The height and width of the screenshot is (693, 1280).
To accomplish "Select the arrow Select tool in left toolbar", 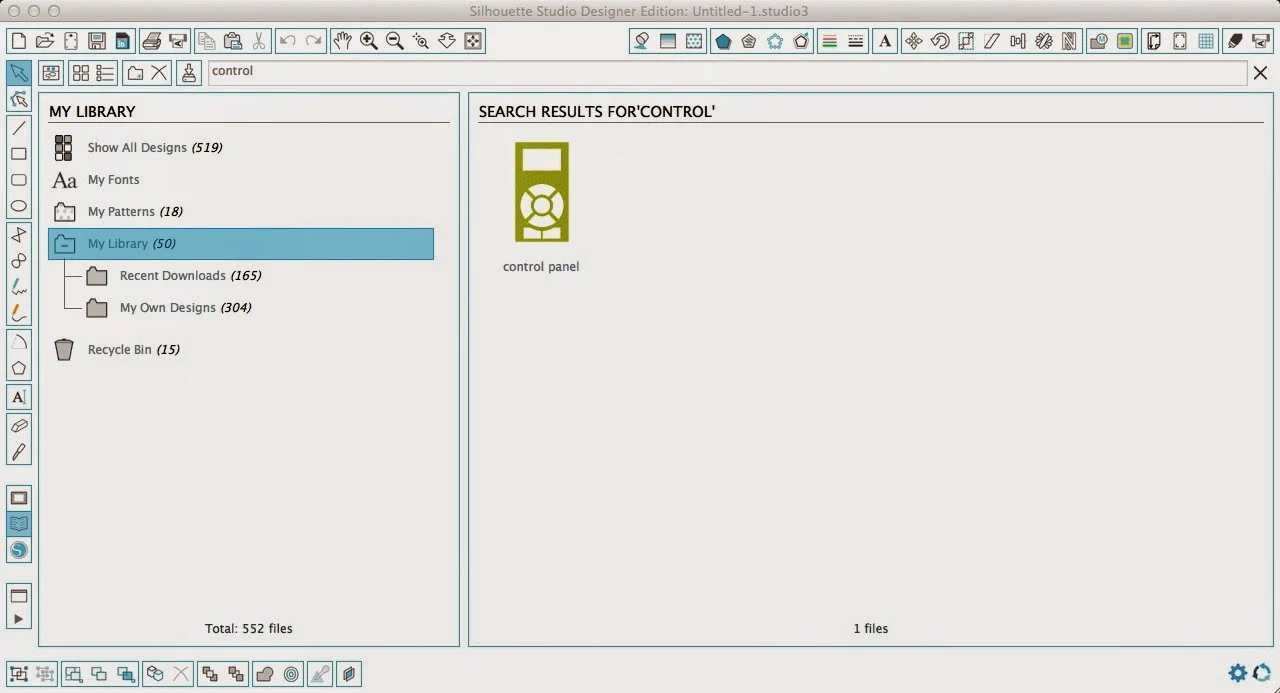I will click(x=18, y=73).
